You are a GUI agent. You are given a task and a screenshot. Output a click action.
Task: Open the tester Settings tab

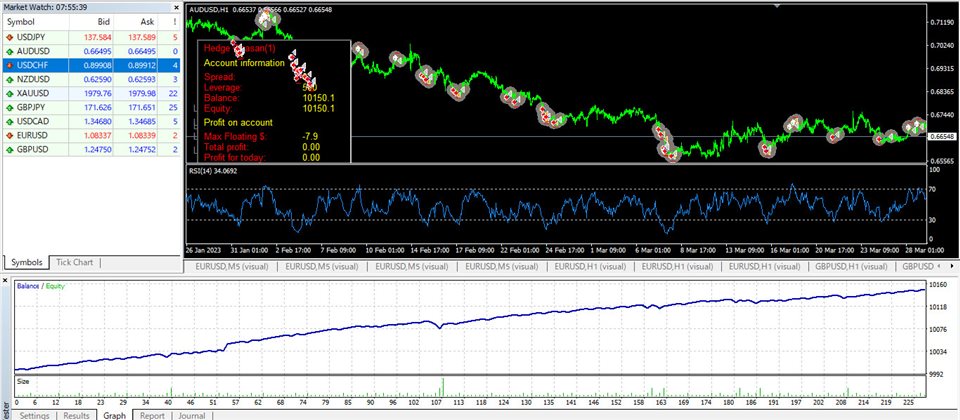[33, 414]
